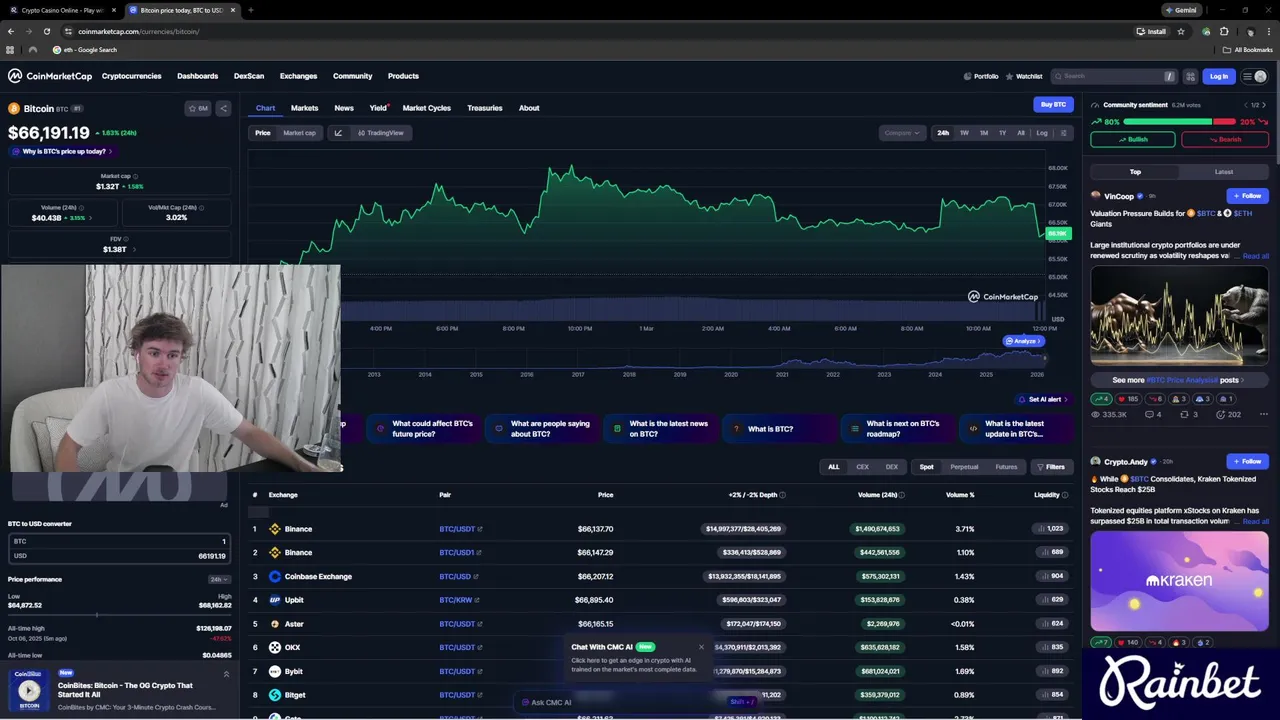Open liquidity score 1,023 for Binance
The image size is (1280, 720).
(x=1051, y=529)
